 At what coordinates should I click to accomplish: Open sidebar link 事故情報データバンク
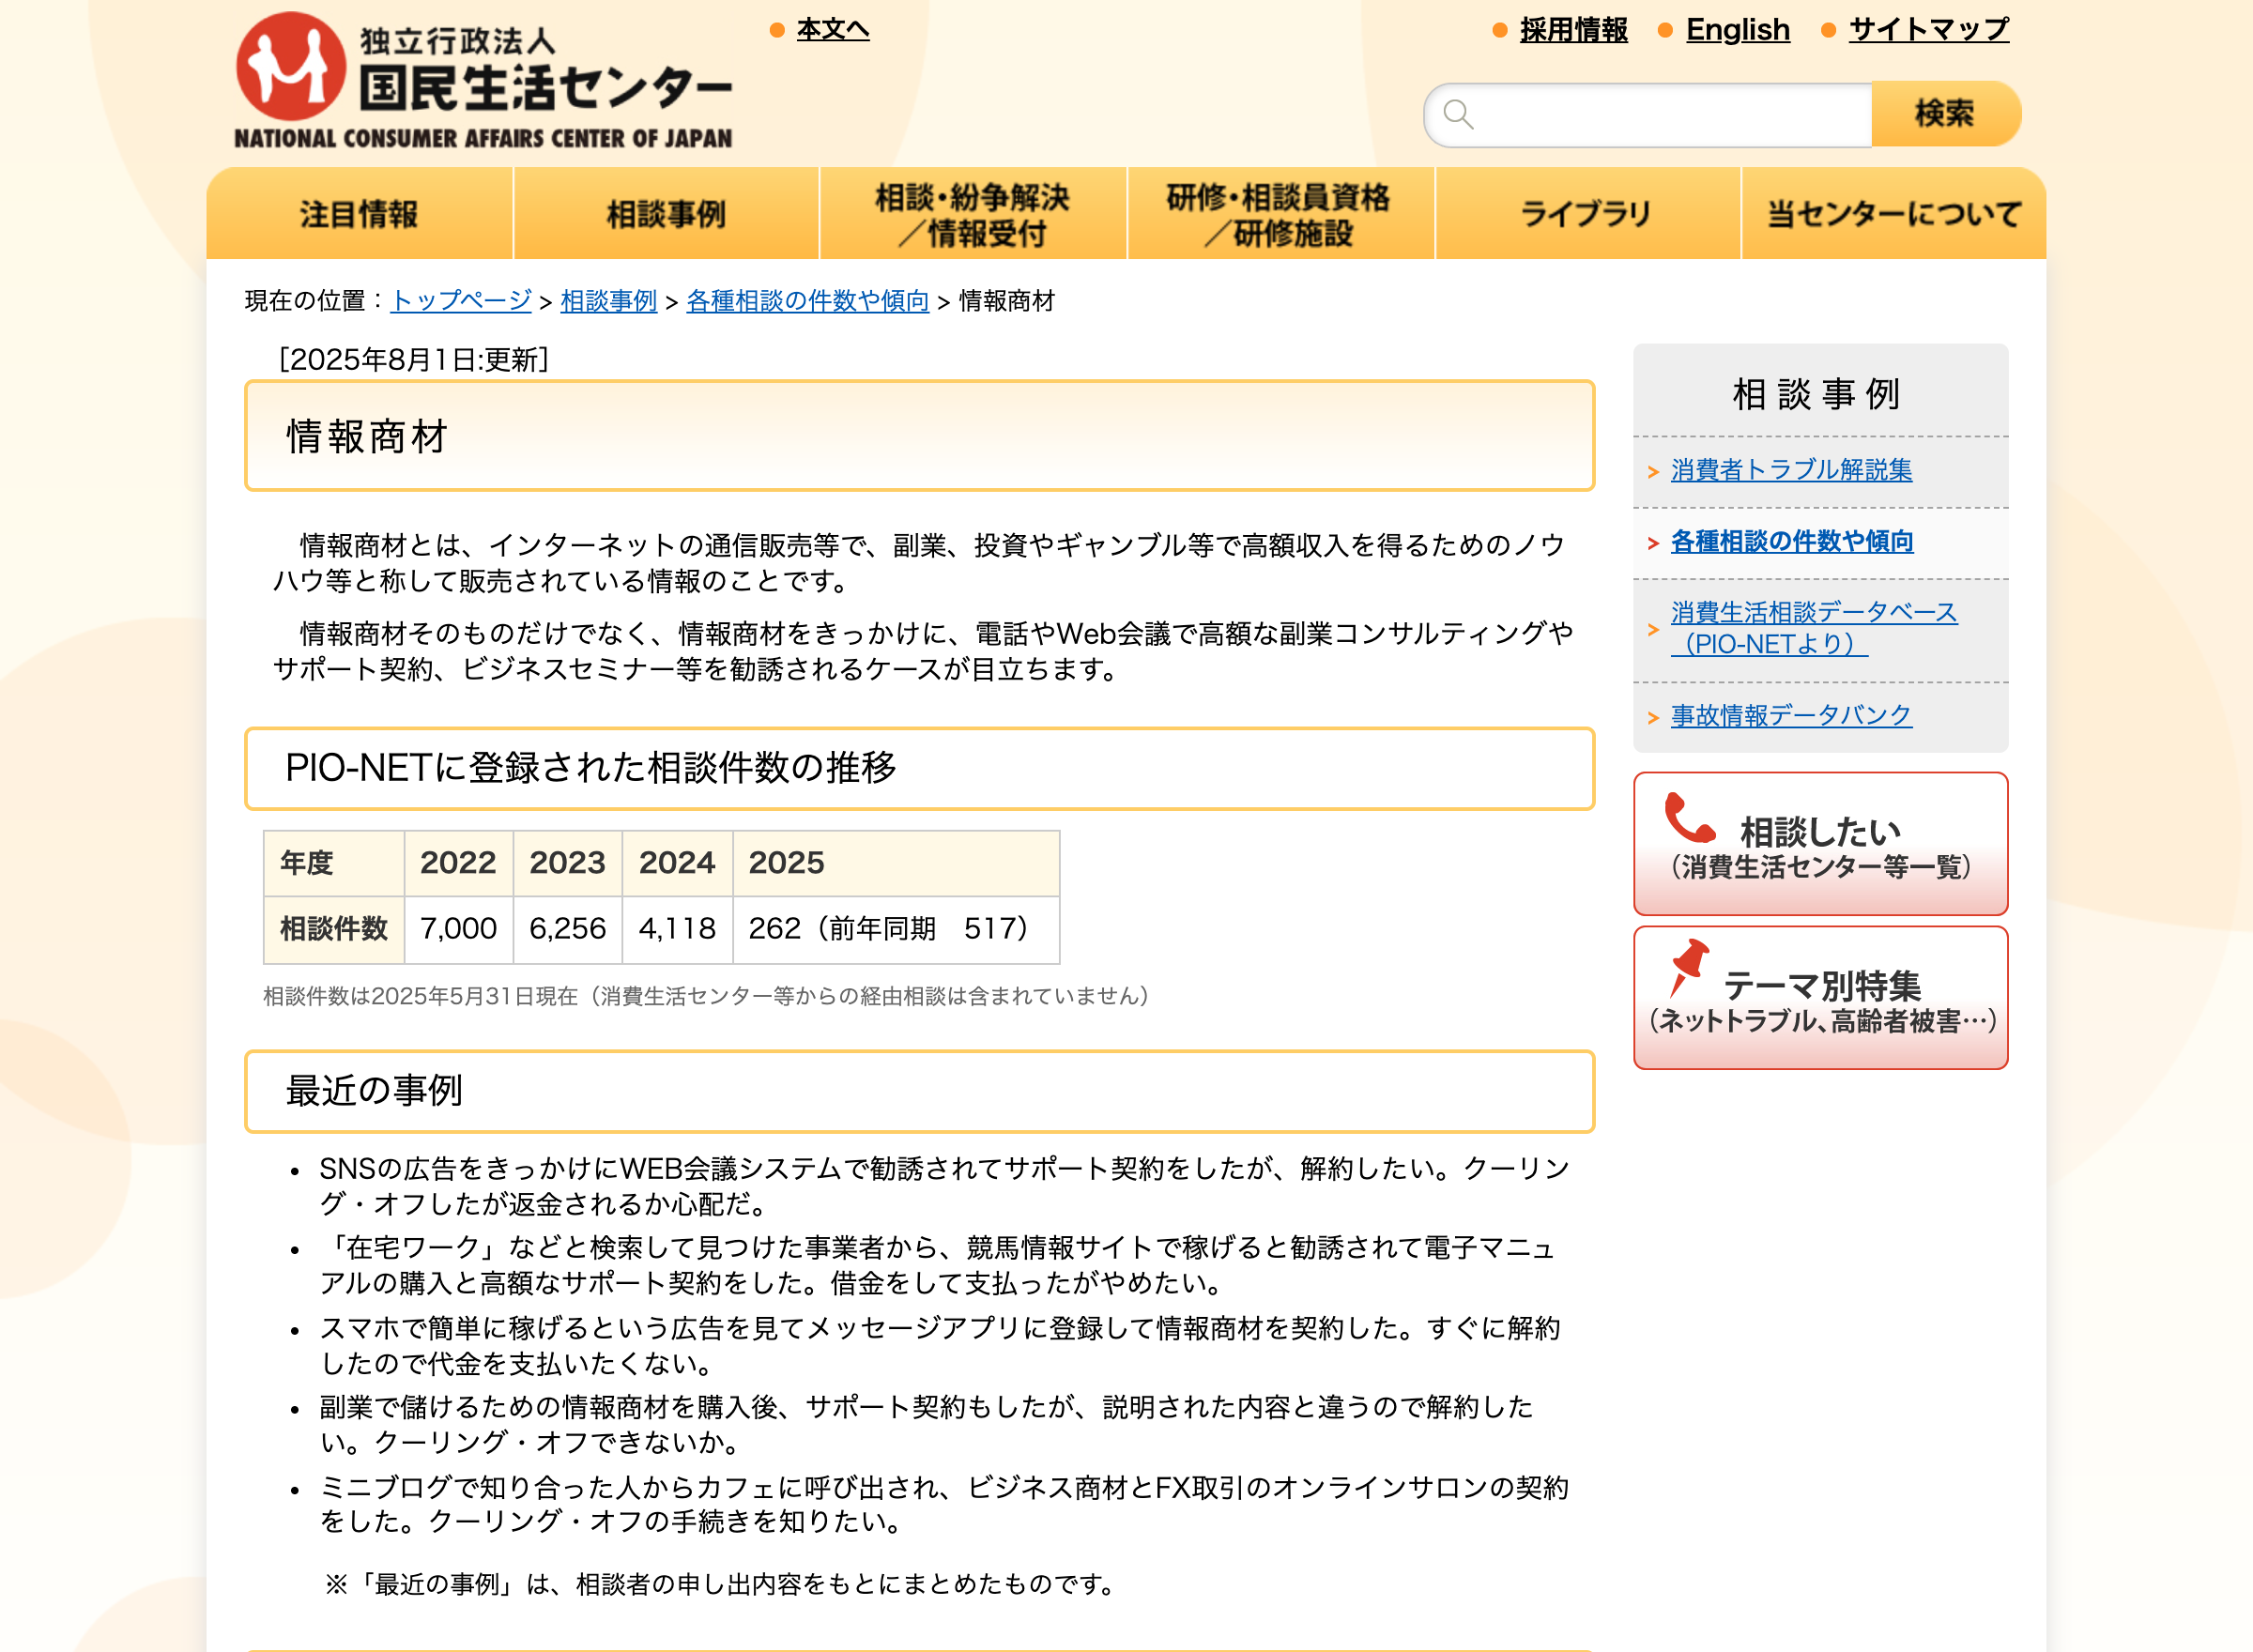(x=1791, y=716)
